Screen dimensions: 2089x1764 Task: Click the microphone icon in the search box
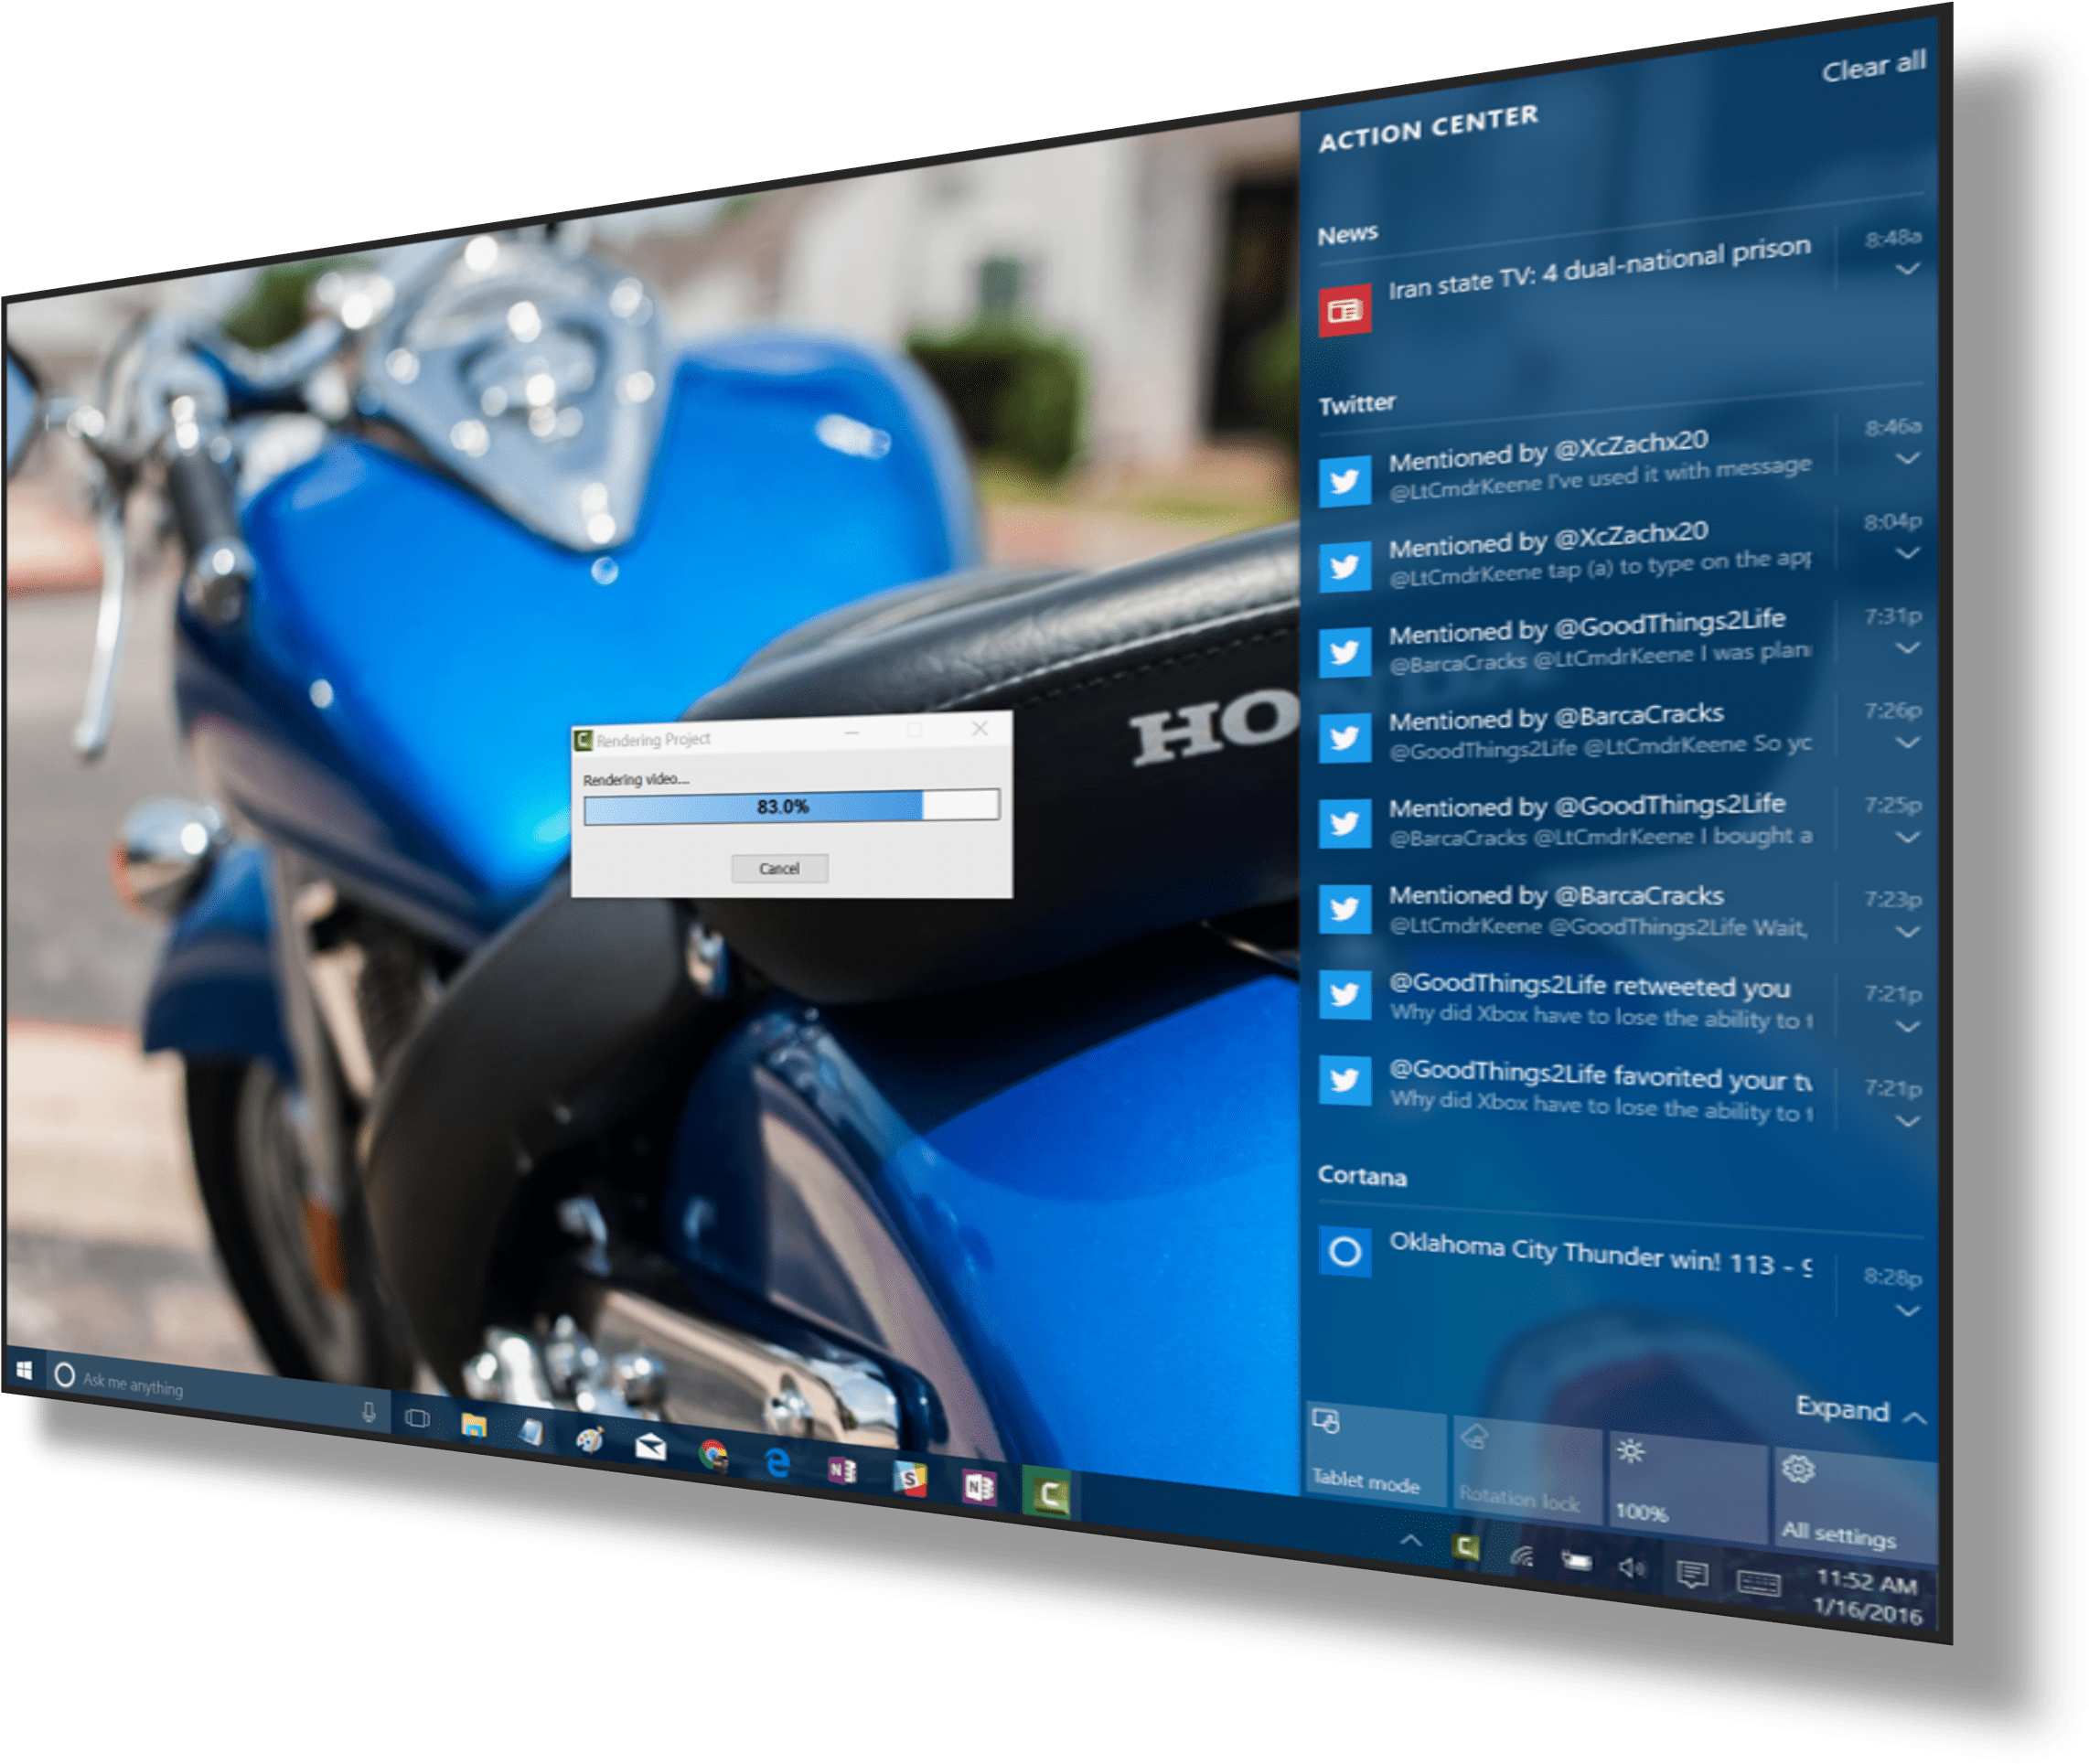click(x=369, y=1412)
